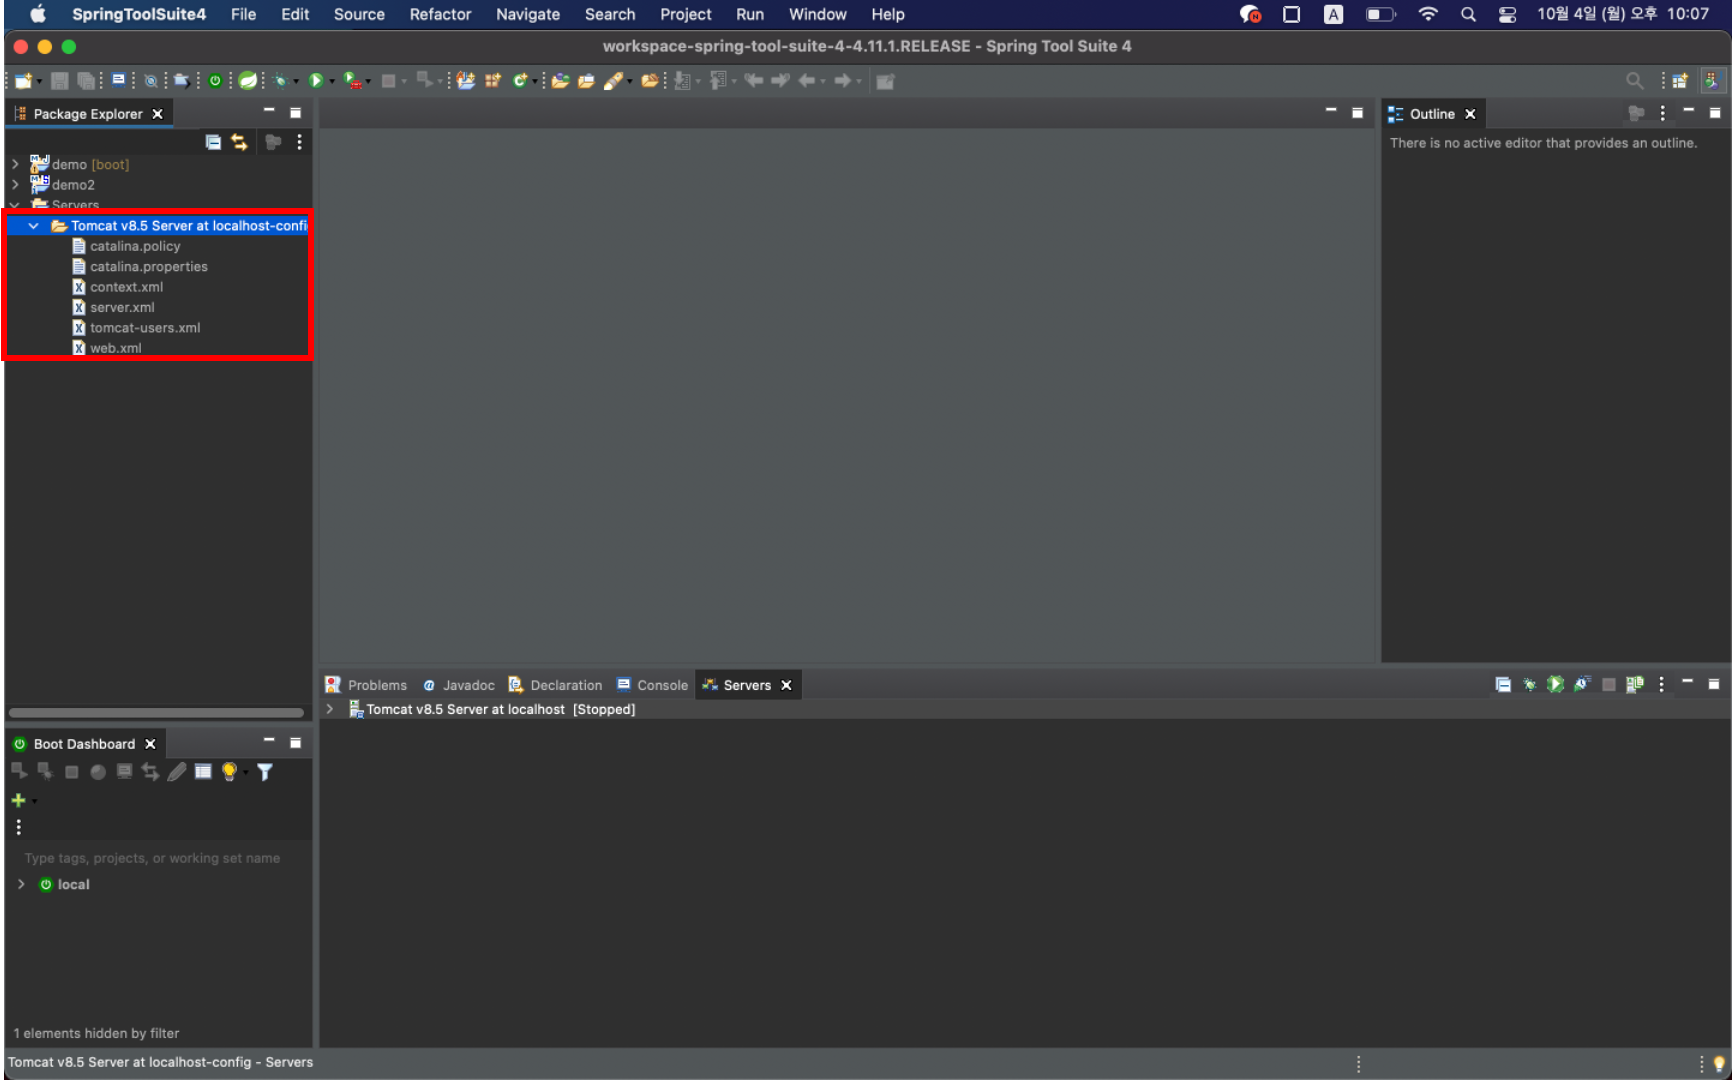
Task: Open Servers view menu (three dots)
Action: point(1661,684)
